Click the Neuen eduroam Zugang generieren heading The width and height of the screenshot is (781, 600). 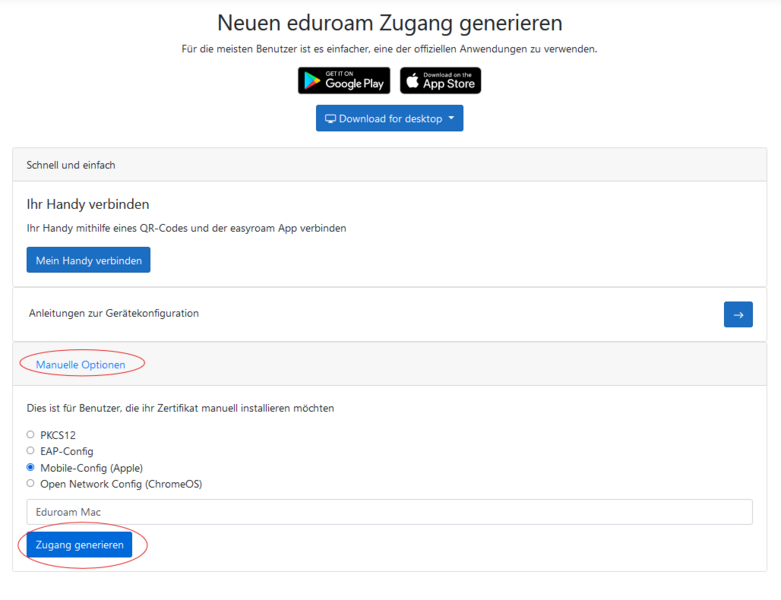point(390,22)
